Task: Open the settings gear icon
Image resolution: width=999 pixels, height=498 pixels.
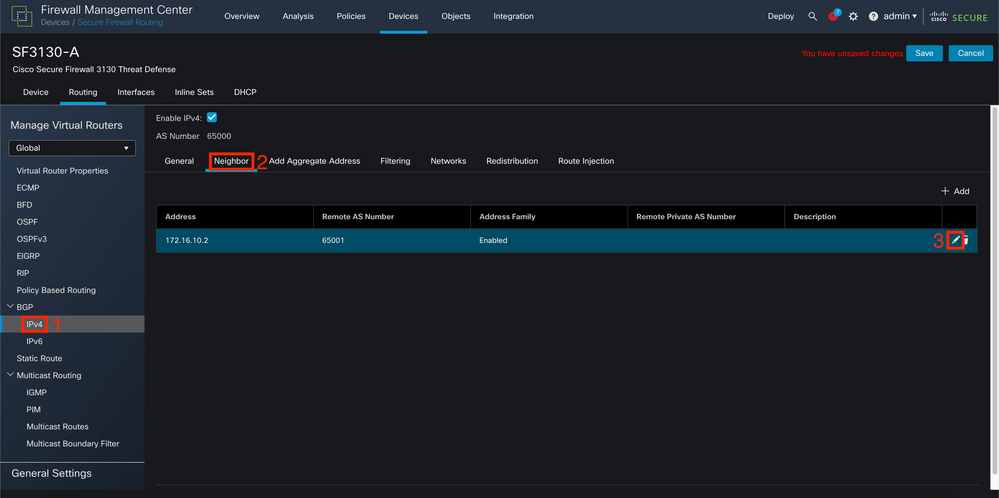Action: click(x=854, y=17)
